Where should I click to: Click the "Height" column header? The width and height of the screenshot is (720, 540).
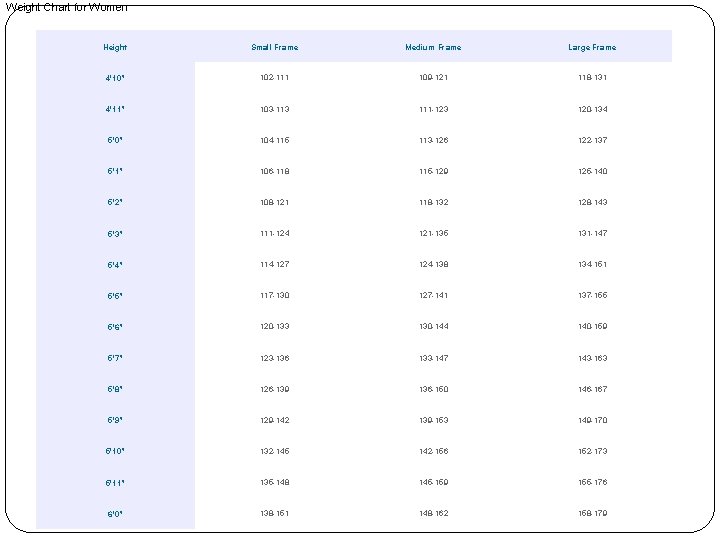click(115, 47)
